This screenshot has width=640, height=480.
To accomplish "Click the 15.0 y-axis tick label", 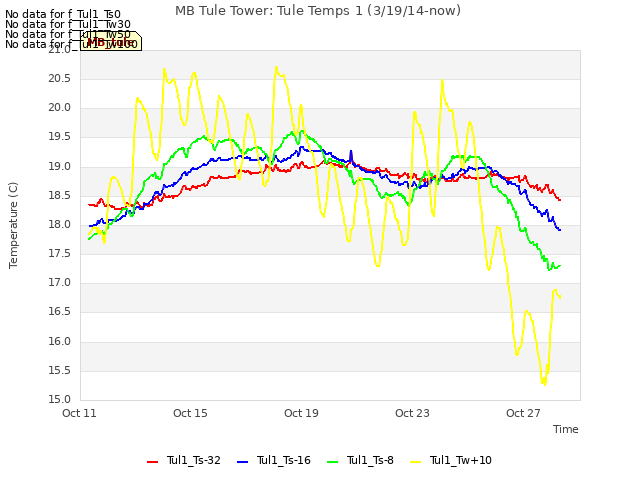I will pyautogui.click(x=60, y=400).
